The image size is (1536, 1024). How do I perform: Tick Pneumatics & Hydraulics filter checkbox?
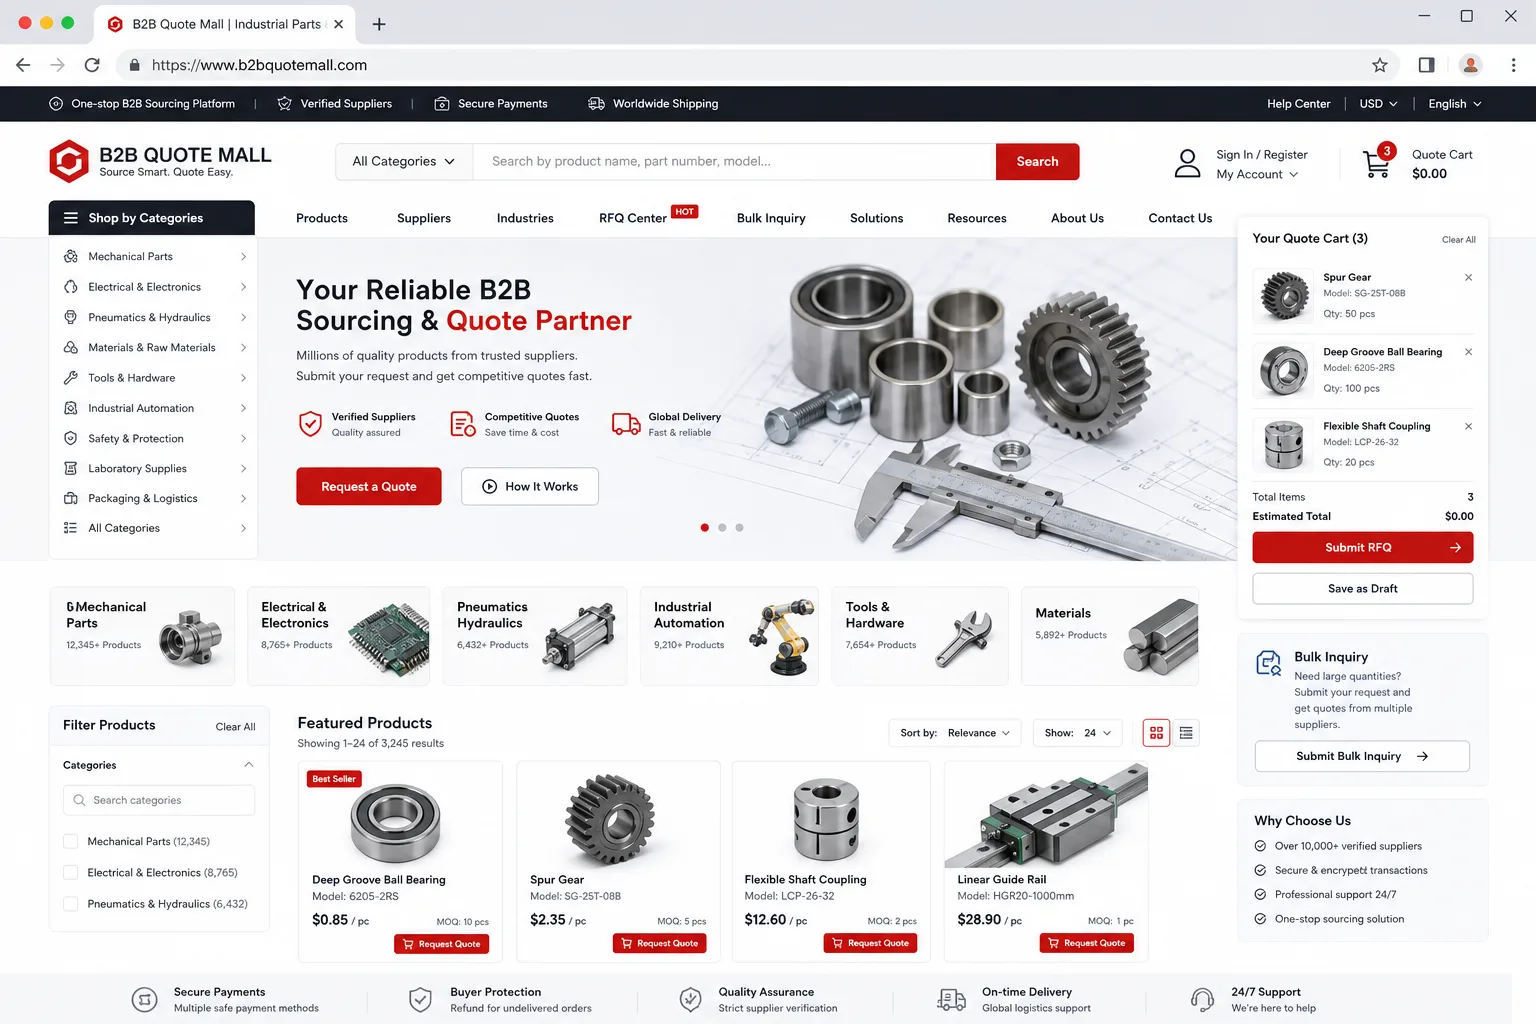pyautogui.click(x=71, y=903)
